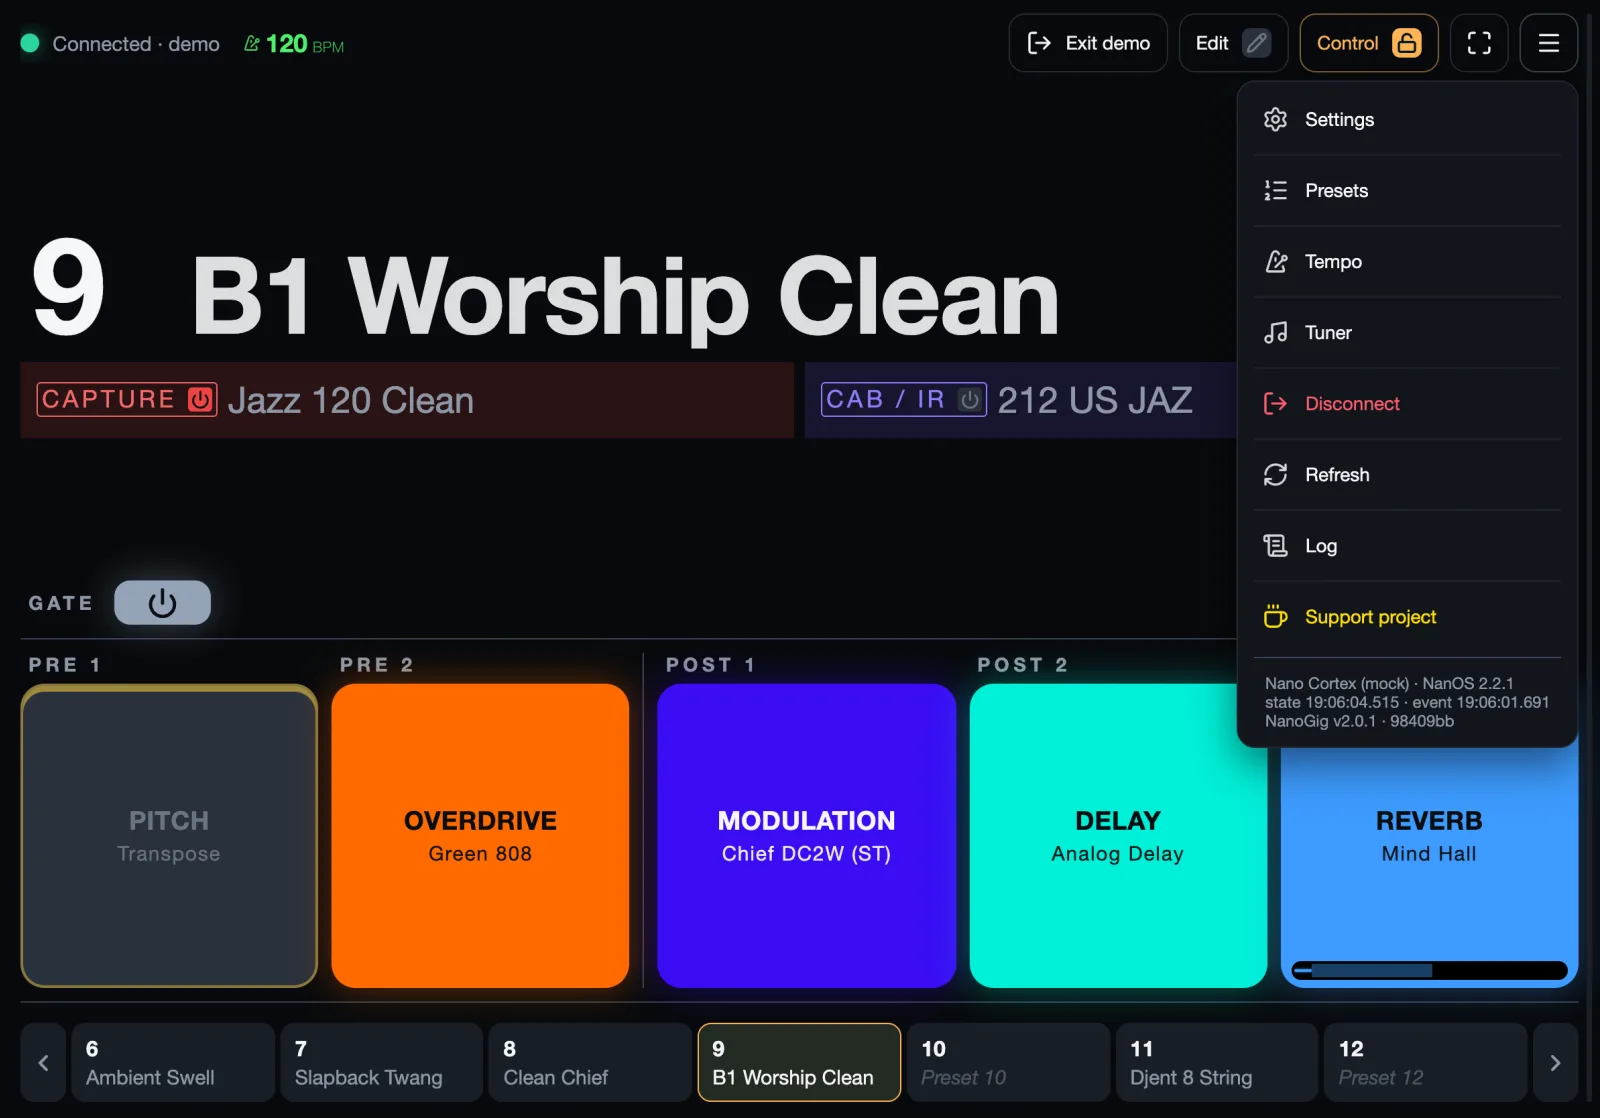The width and height of the screenshot is (1600, 1118).
Task: Click the Control lock icon
Action: [x=1406, y=43]
